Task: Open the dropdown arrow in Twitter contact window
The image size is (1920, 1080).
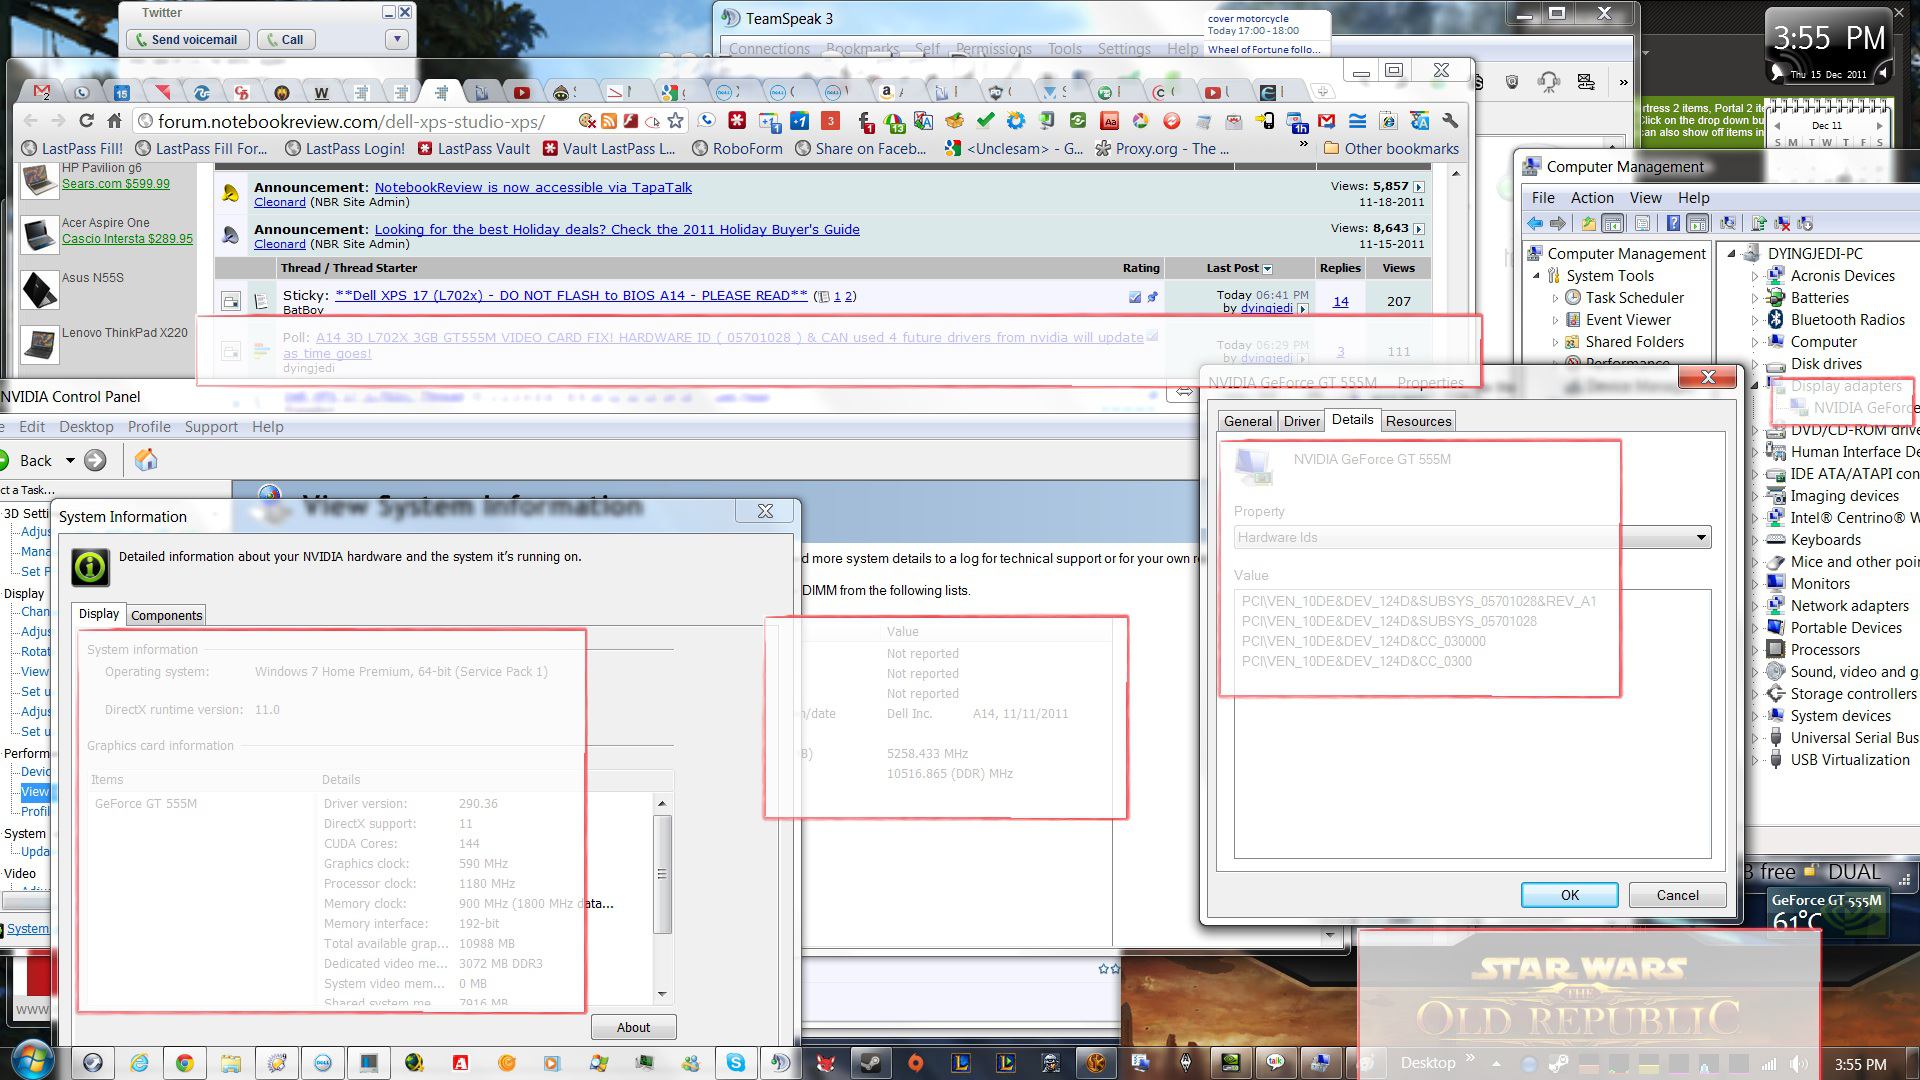Action: (x=397, y=40)
